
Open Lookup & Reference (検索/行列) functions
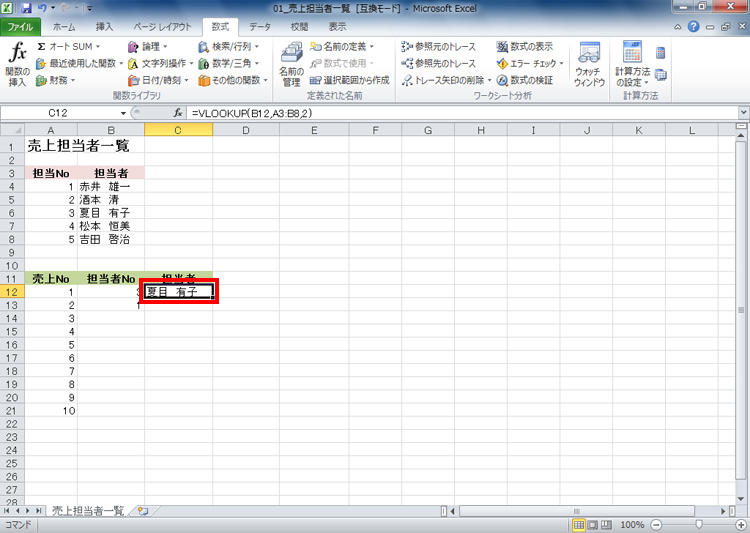coord(229,46)
